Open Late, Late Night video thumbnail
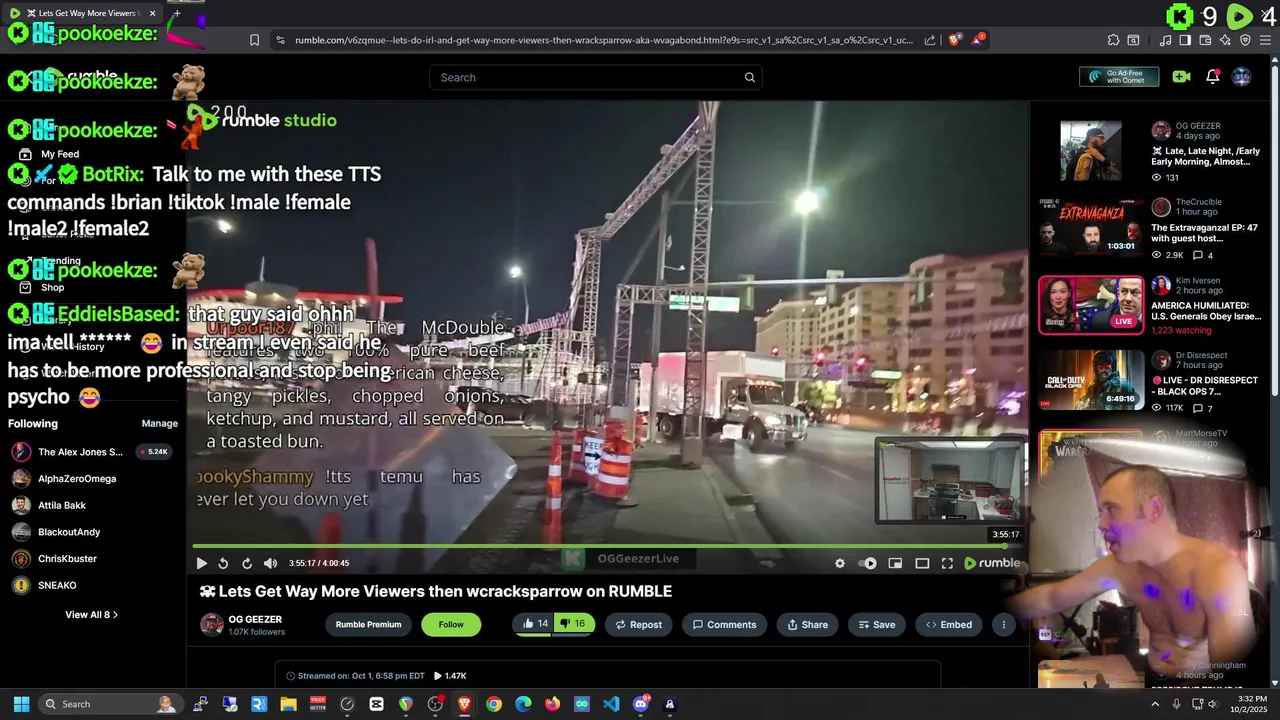This screenshot has width=1280, height=720. [x=1091, y=151]
